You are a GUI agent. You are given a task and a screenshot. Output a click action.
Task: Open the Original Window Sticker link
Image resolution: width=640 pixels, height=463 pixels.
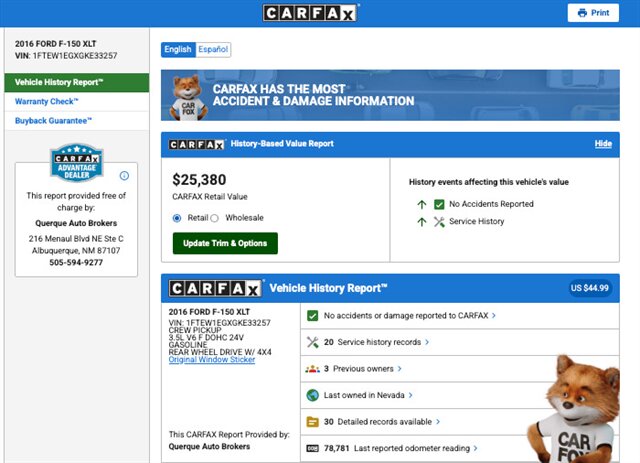click(211, 360)
